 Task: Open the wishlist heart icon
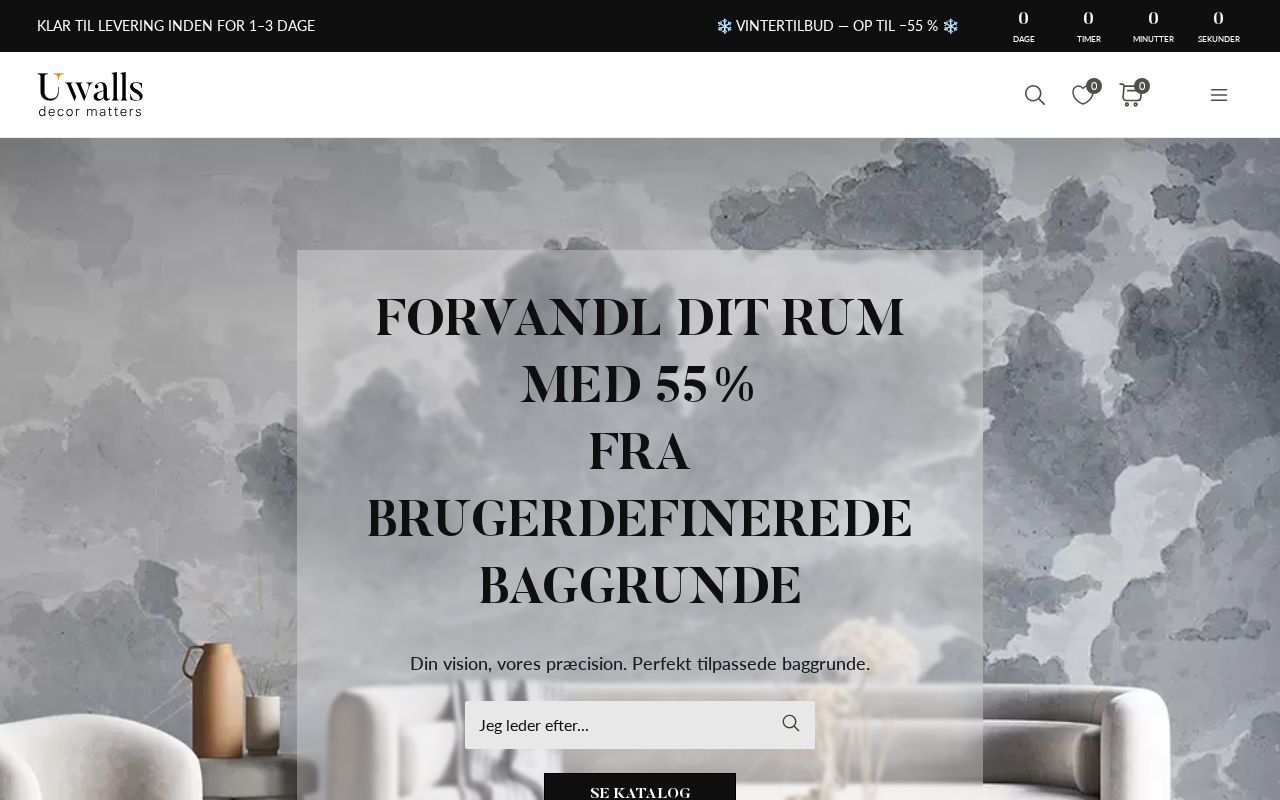click(x=1082, y=95)
